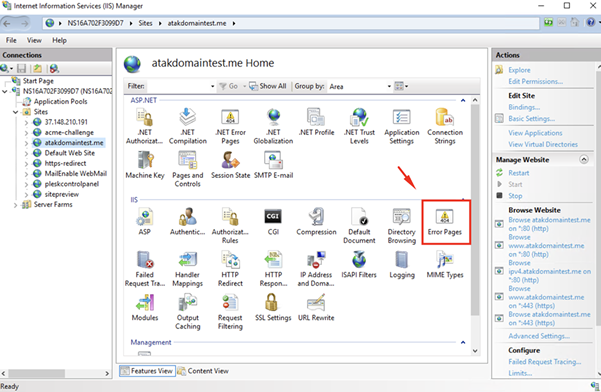Open the IIS Error Pages feature
Image resolution: width=601 pixels, height=392 pixels.
(x=445, y=222)
